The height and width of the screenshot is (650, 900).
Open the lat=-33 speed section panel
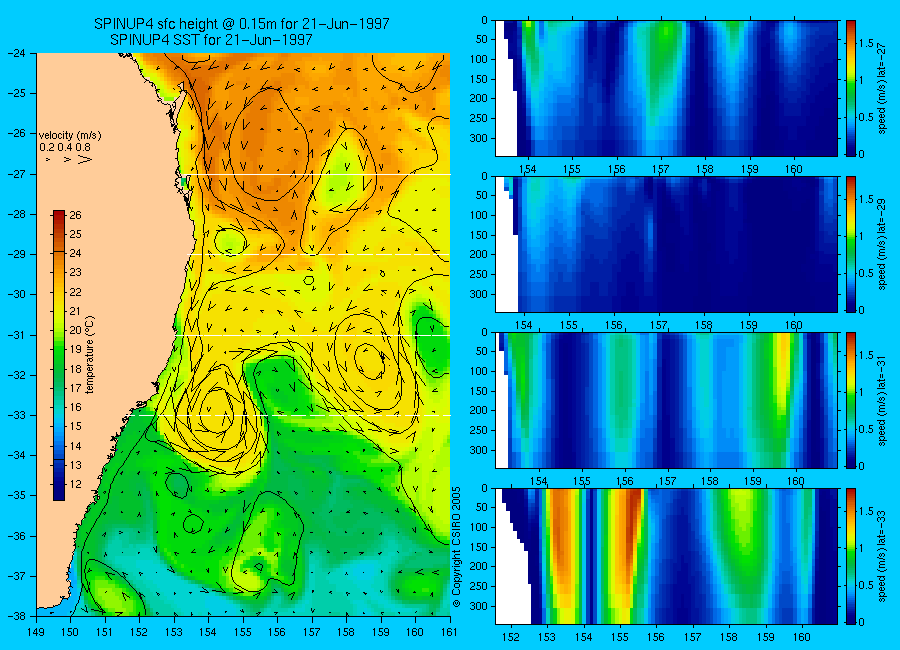point(666,556)
